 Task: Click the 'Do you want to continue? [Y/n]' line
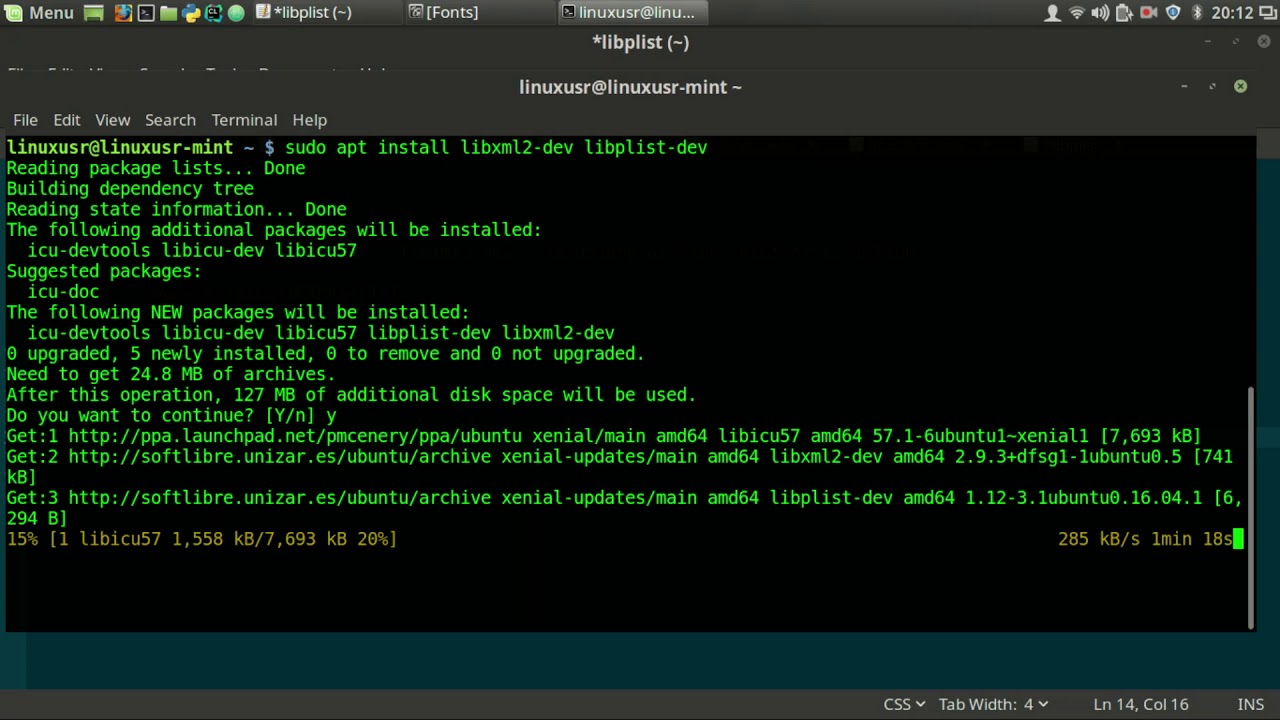pos(171,416)
